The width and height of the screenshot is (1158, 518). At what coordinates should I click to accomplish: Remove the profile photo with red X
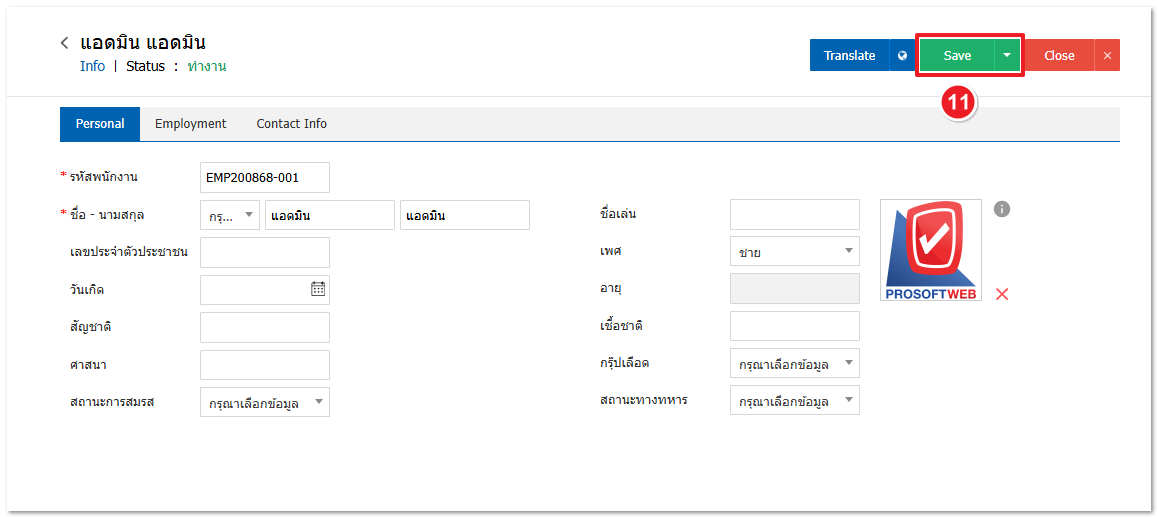(1002, 294)
